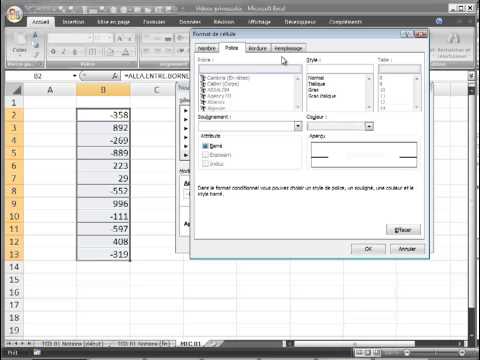Open the ribbon font size dropdown
This screenshot has width=480, height=360.
109,38
